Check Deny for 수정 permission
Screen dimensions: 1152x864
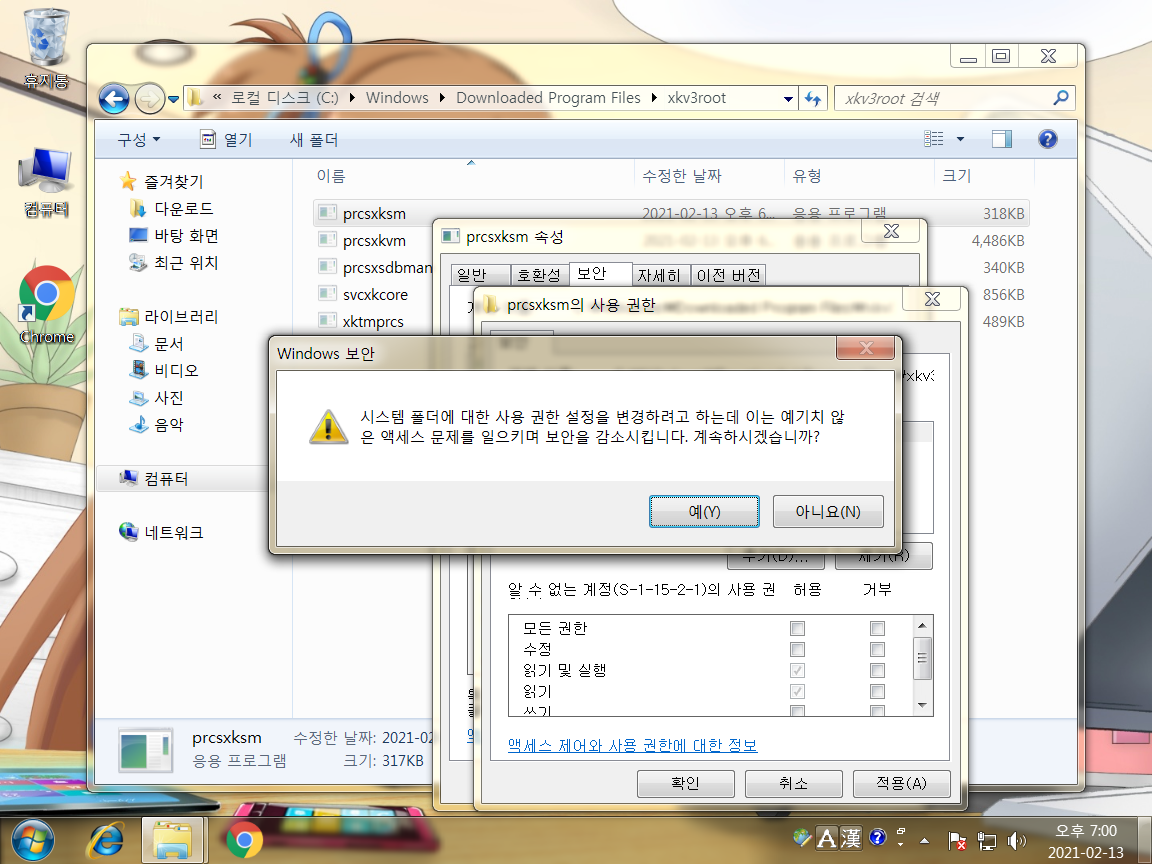[x=877, y=649]
